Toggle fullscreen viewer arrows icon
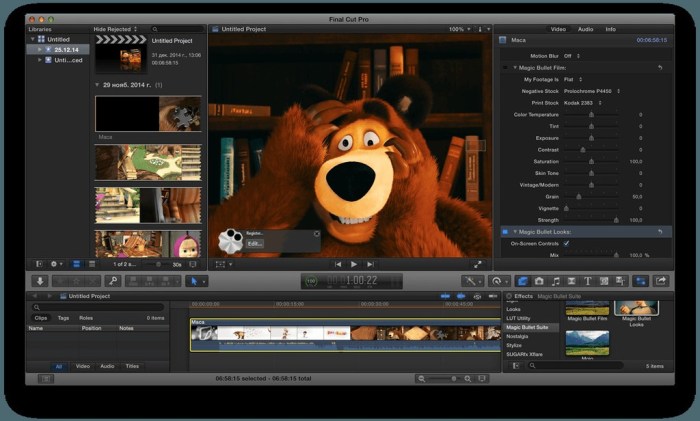Viewport: 700px width, 421px height. pos(478,264)
